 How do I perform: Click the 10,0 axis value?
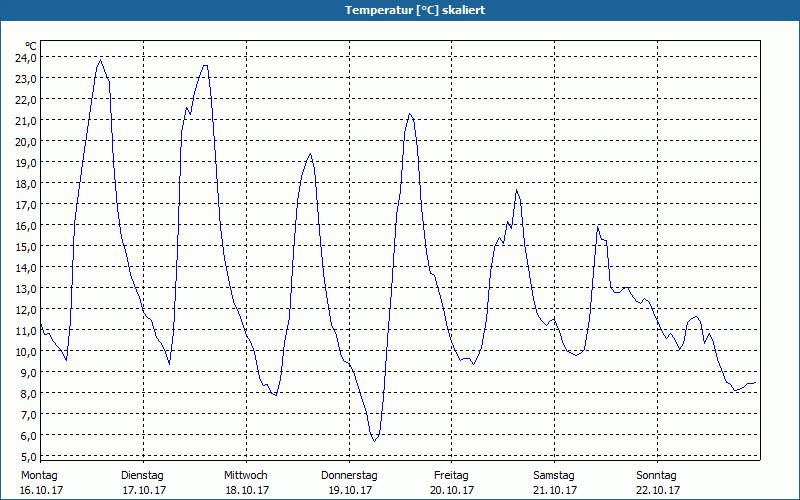coord(26,352)
